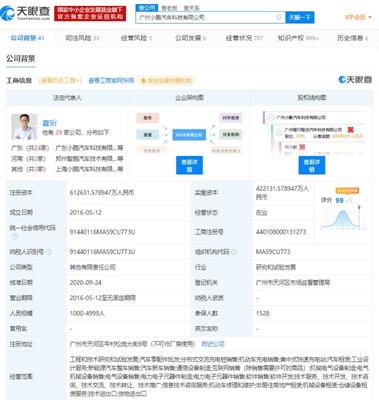Open help icon beside 统一社会信用代码

pyautogui.click(x=14, y=236)
